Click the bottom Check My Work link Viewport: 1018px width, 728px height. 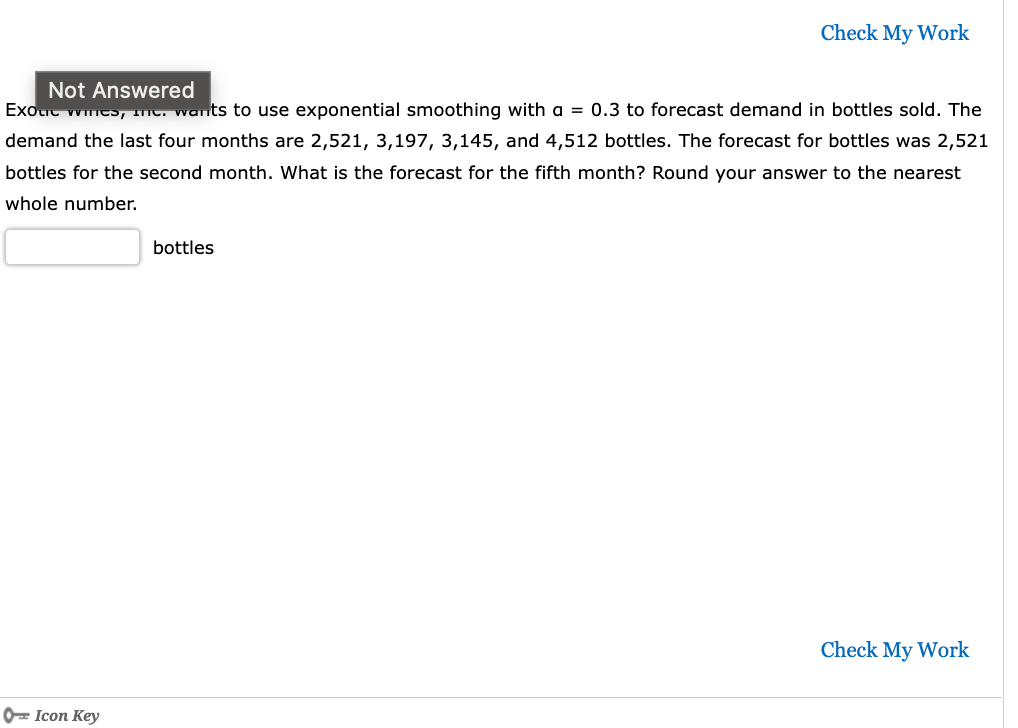coord(894,650)
